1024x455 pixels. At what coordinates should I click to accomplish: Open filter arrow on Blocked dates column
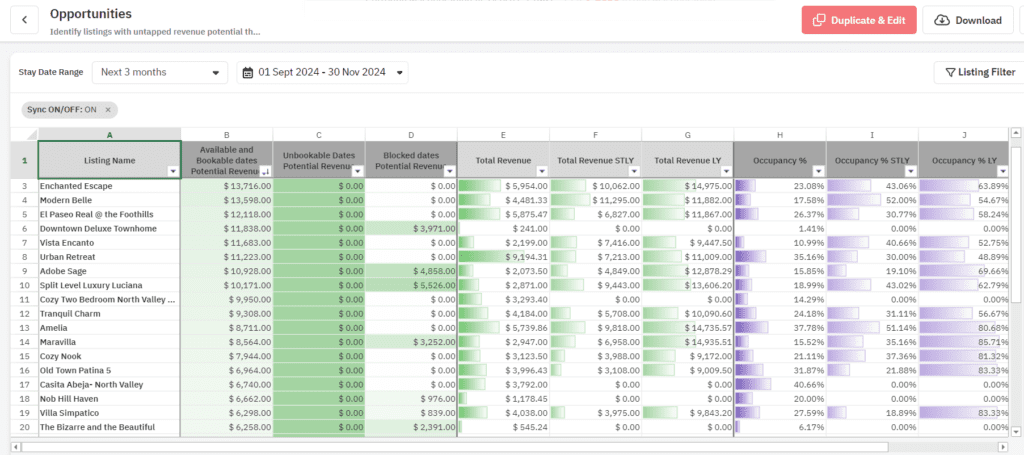(x=449, y=171)
